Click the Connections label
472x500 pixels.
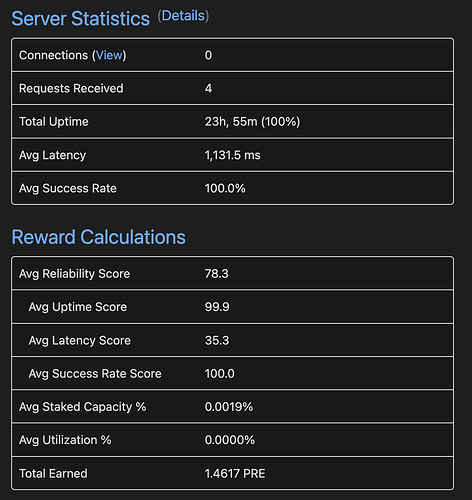pyautogui.click(x=53, y=55)
